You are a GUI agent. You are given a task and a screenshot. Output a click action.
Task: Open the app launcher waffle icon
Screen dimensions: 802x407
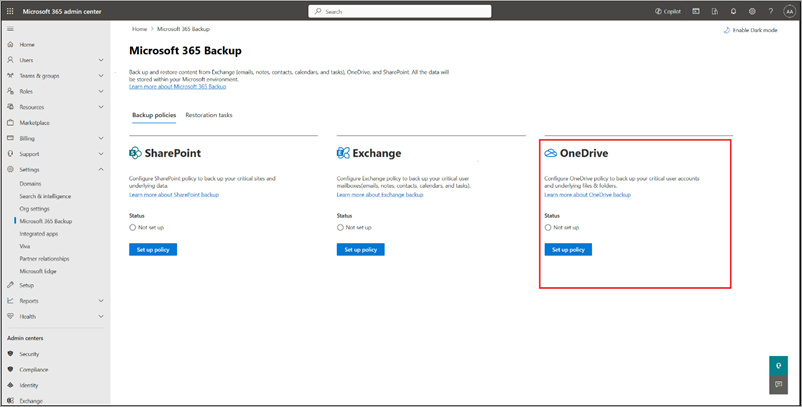click(10, 11)
